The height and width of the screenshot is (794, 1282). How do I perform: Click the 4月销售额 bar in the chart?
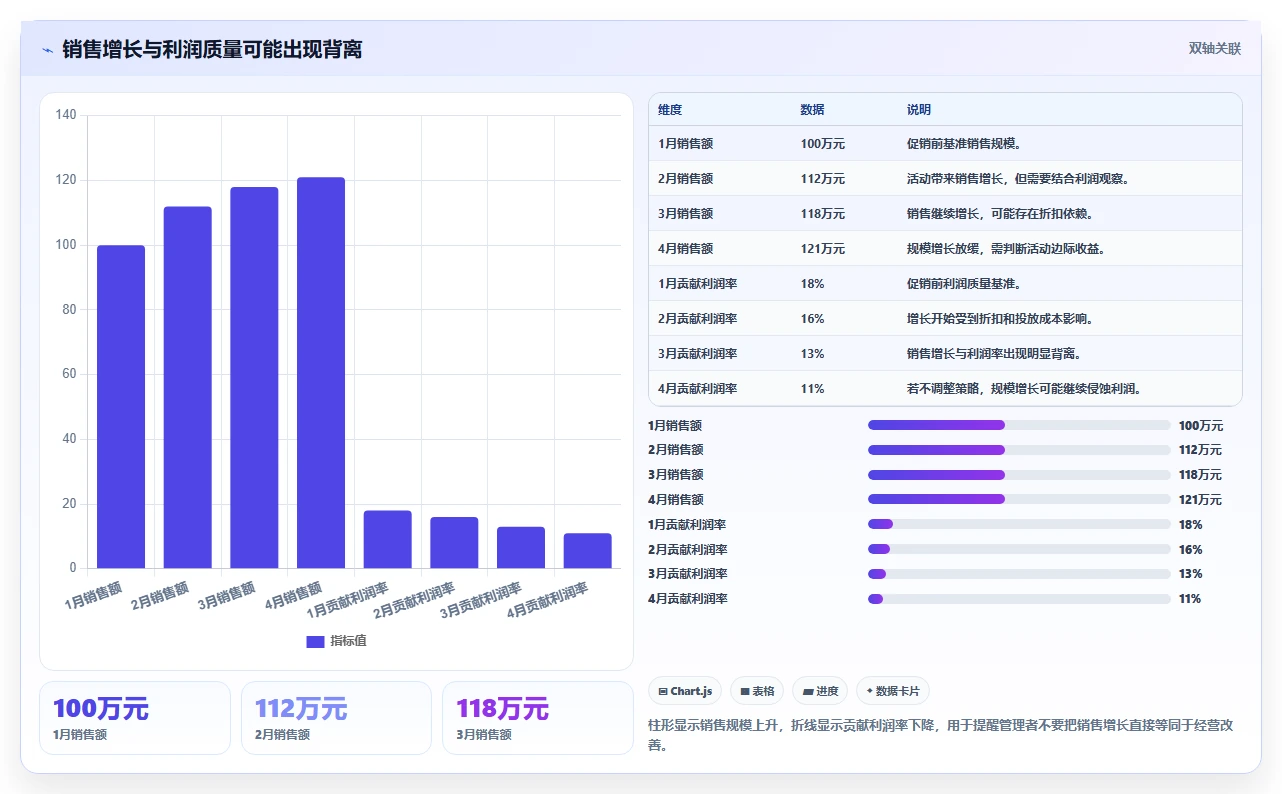tap(321, 373)
